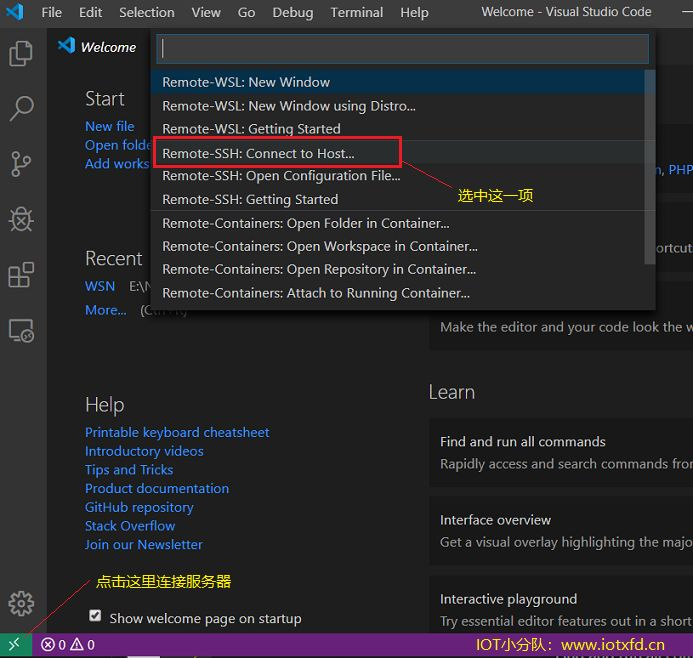Viewport: 693px width, 658px height.
Task: Click Interface overview card
Action: click(x=561, y=531)
